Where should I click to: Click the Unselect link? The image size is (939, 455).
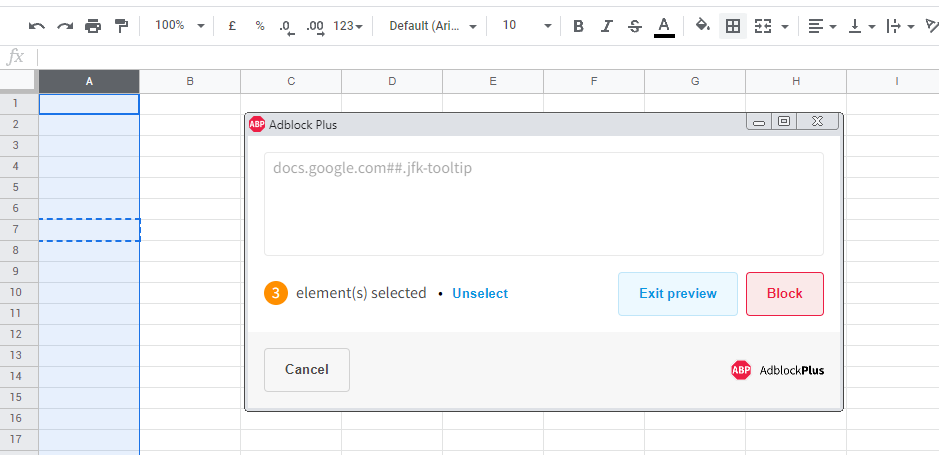click(480, 294)
